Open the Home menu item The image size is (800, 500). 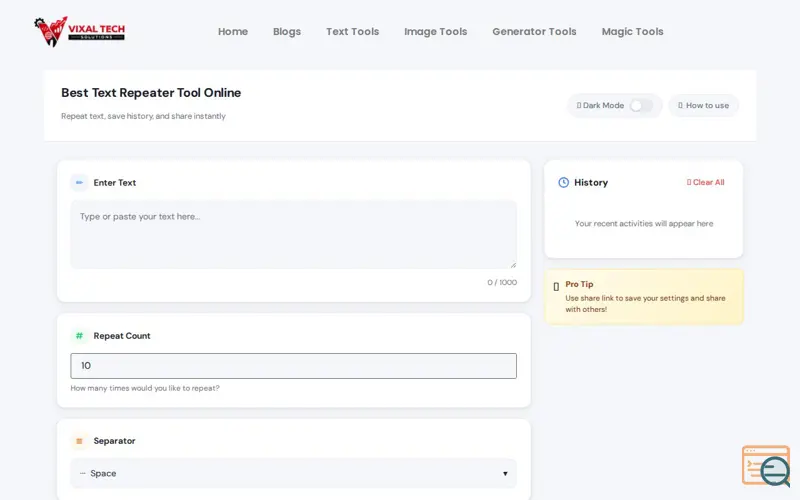pos(233,32)
